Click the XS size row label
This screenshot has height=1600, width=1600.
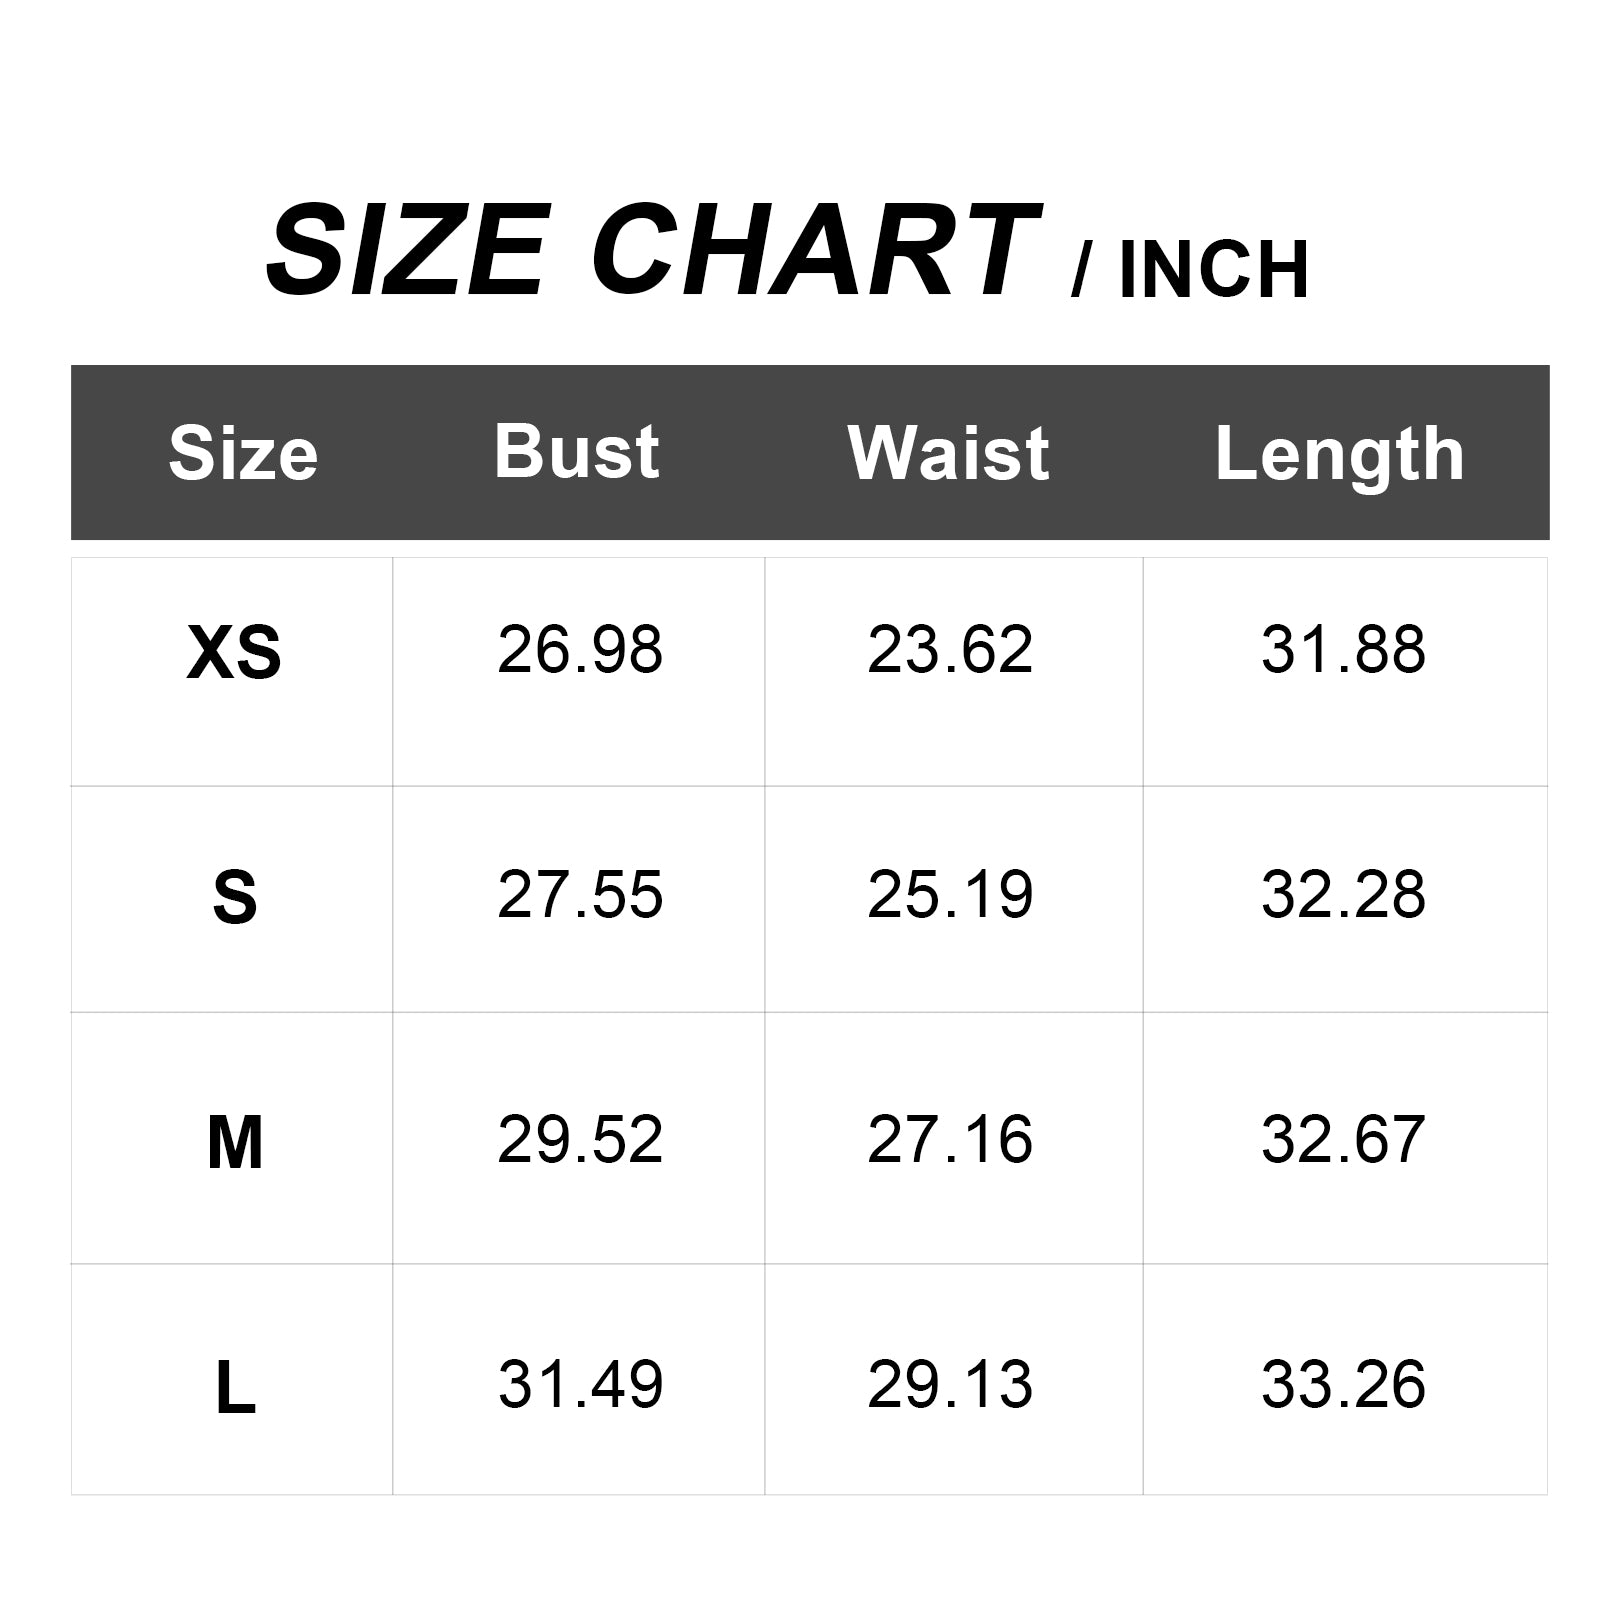(x=234, y=652)
